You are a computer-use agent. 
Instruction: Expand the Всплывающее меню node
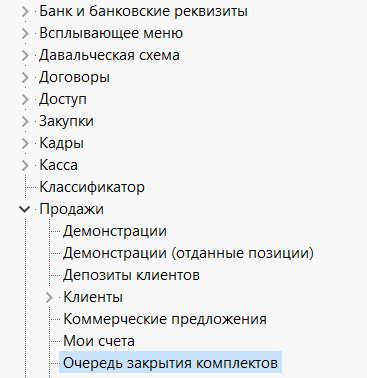(25, 34)
